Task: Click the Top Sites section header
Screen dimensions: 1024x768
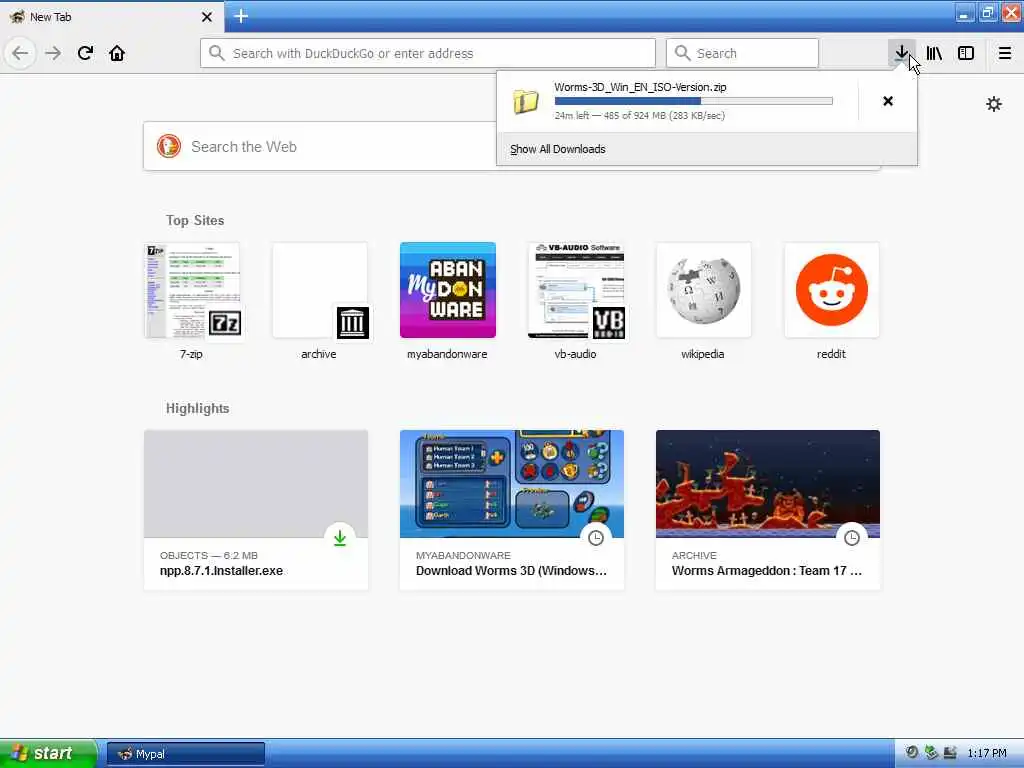Action: 195,220
